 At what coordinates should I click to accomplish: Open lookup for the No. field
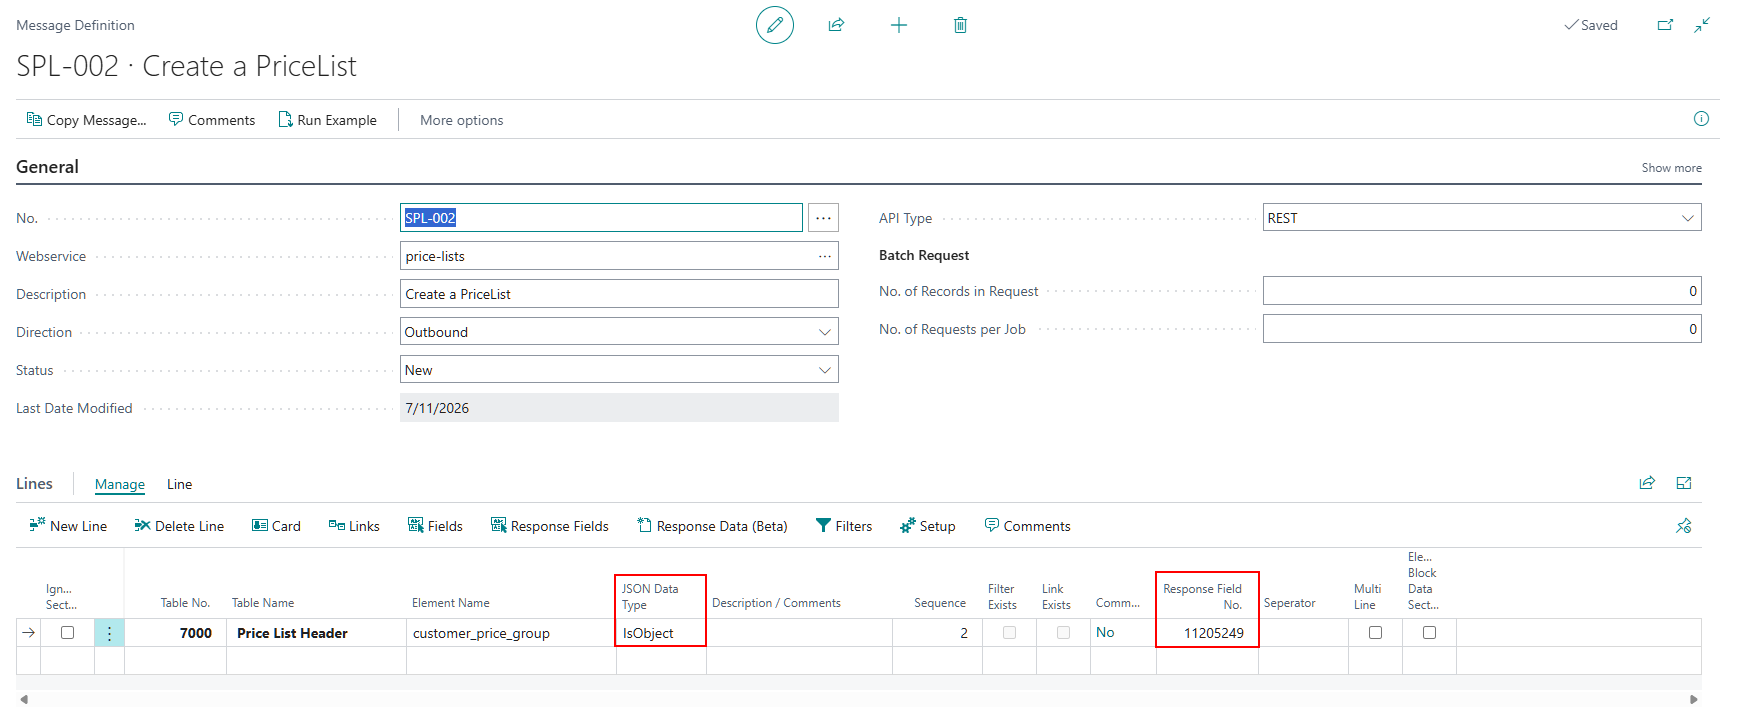coord(823,218)
